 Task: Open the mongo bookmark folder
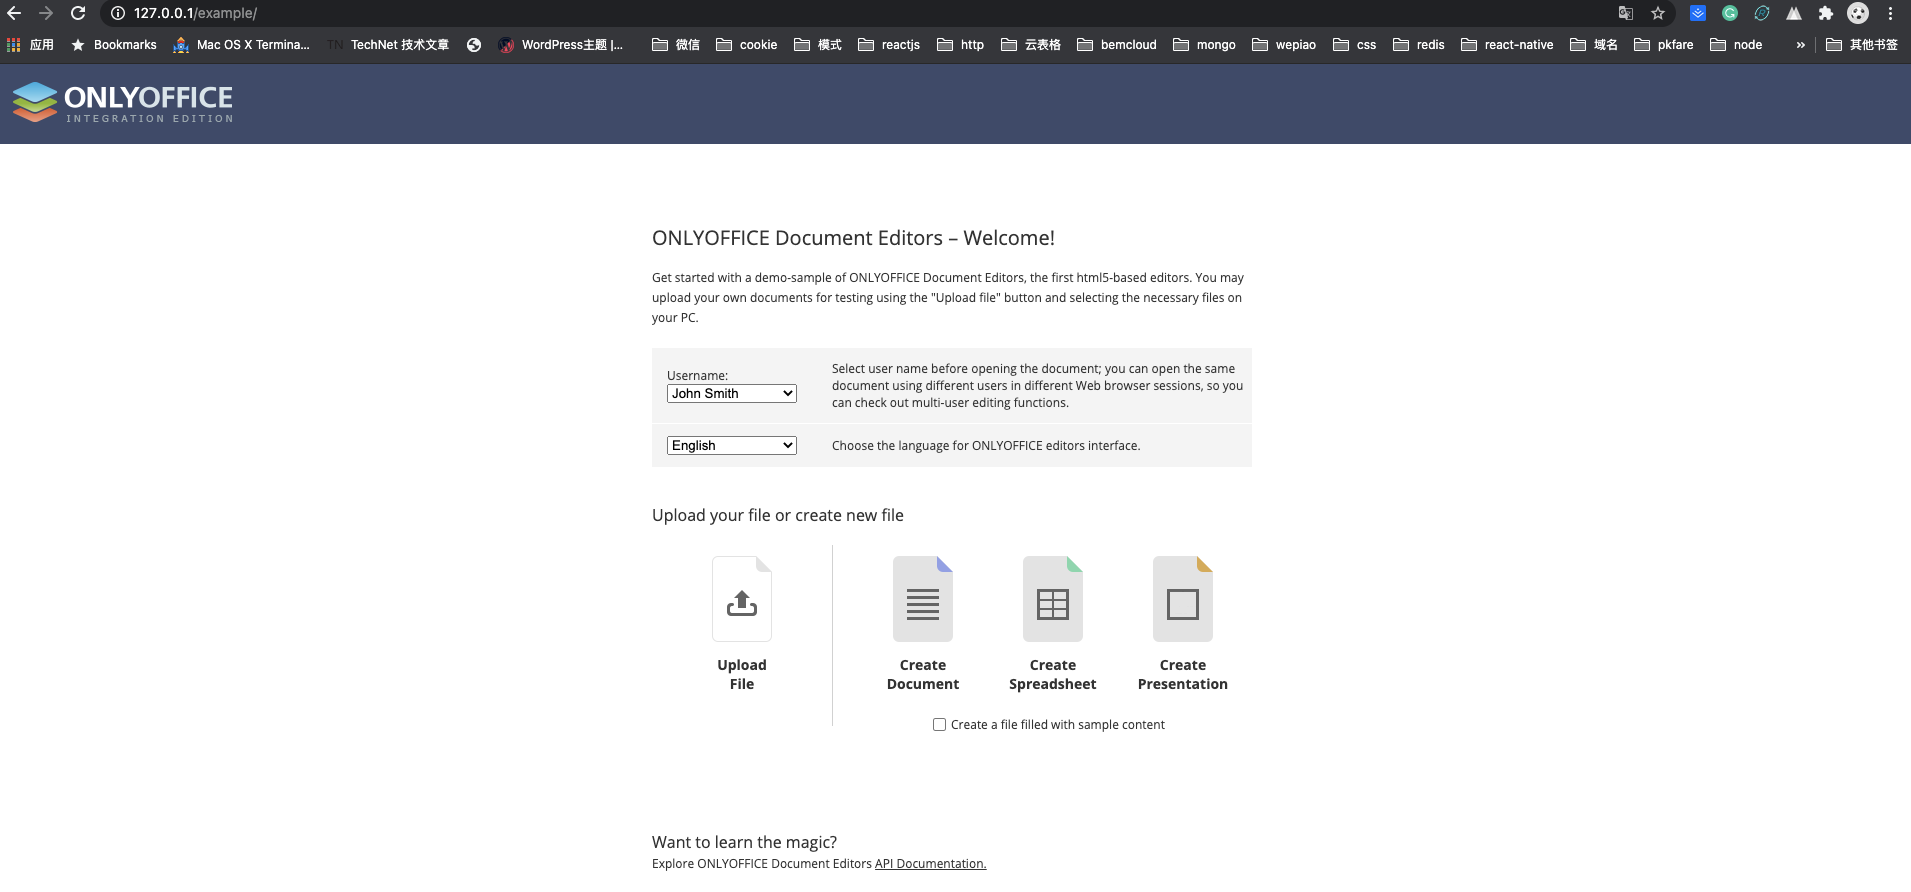tap(1204, 45)
